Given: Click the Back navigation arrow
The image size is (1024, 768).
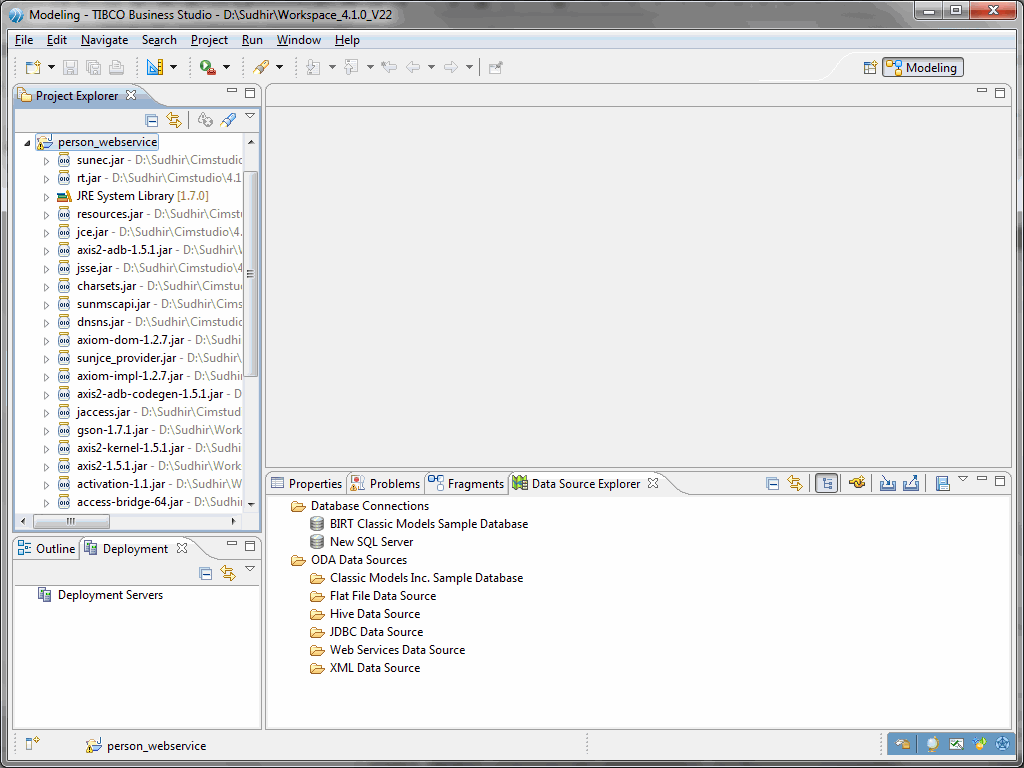Looking at the screenshot, I should click(413, 67).
